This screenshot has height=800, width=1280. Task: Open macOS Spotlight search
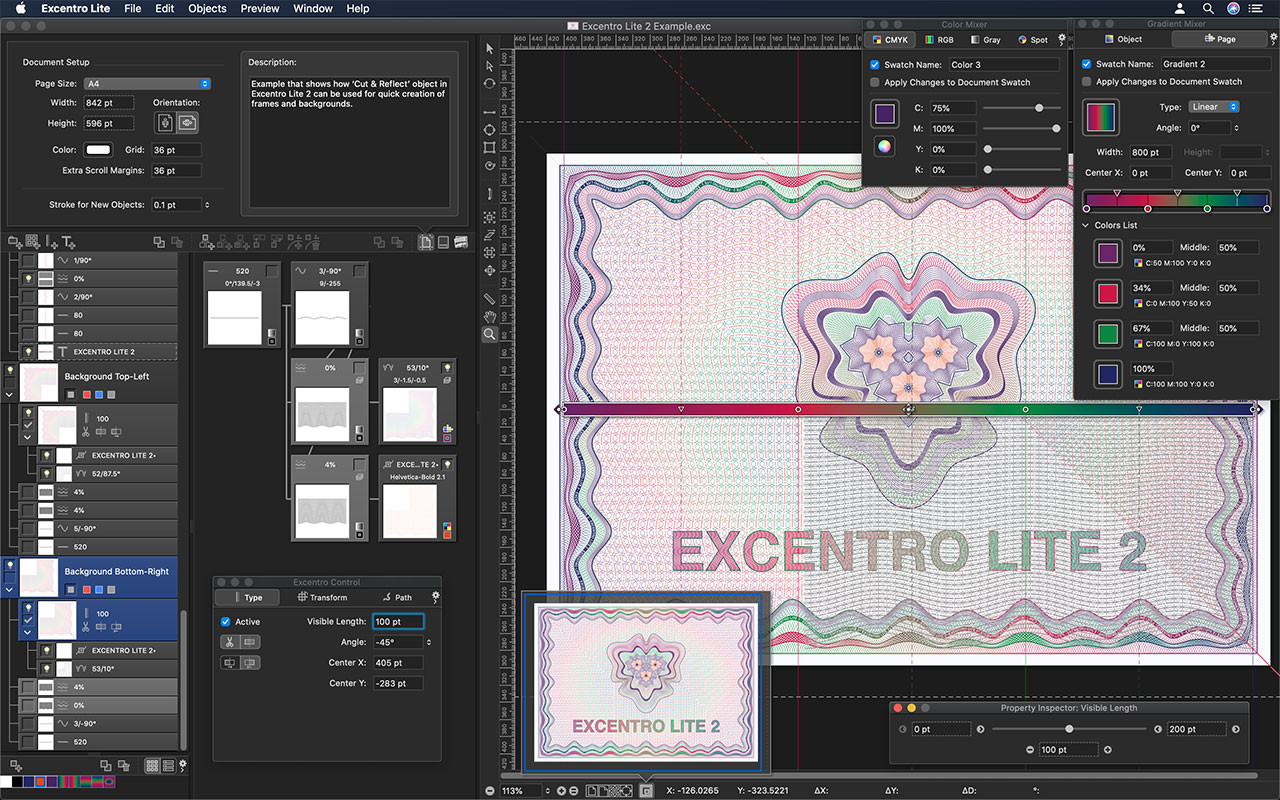(1208, 8)
